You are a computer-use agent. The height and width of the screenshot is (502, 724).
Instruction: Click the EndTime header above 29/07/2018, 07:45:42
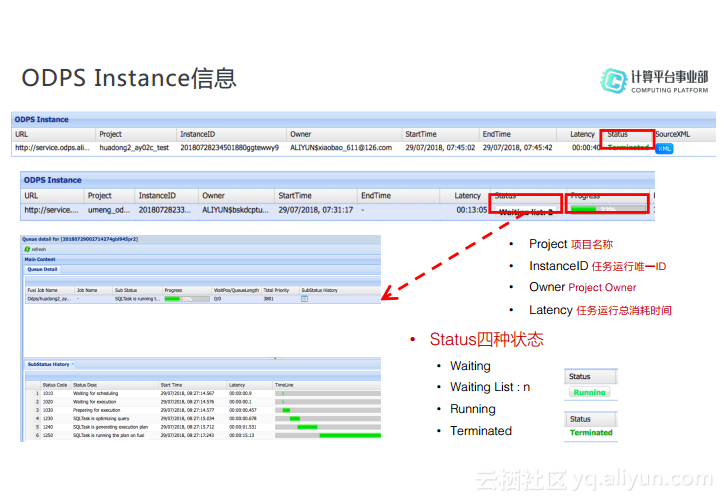(x=518, y=134)
